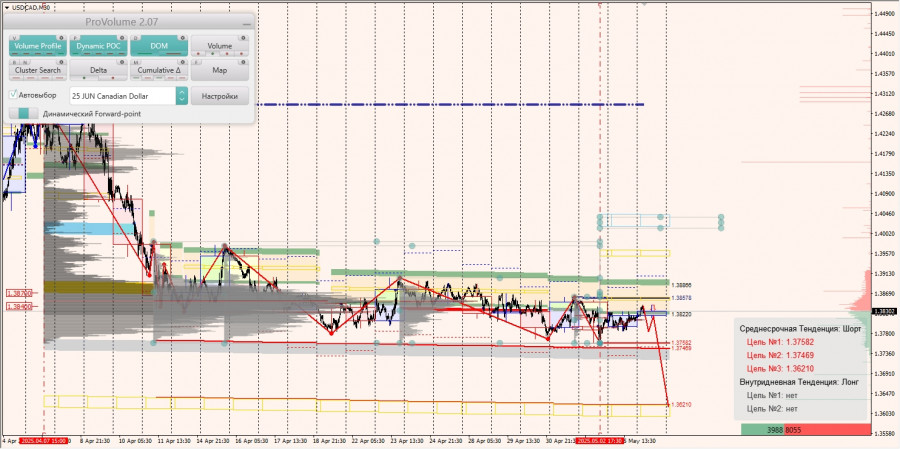Click the F hotkey badge on Map

click(196, 62)
